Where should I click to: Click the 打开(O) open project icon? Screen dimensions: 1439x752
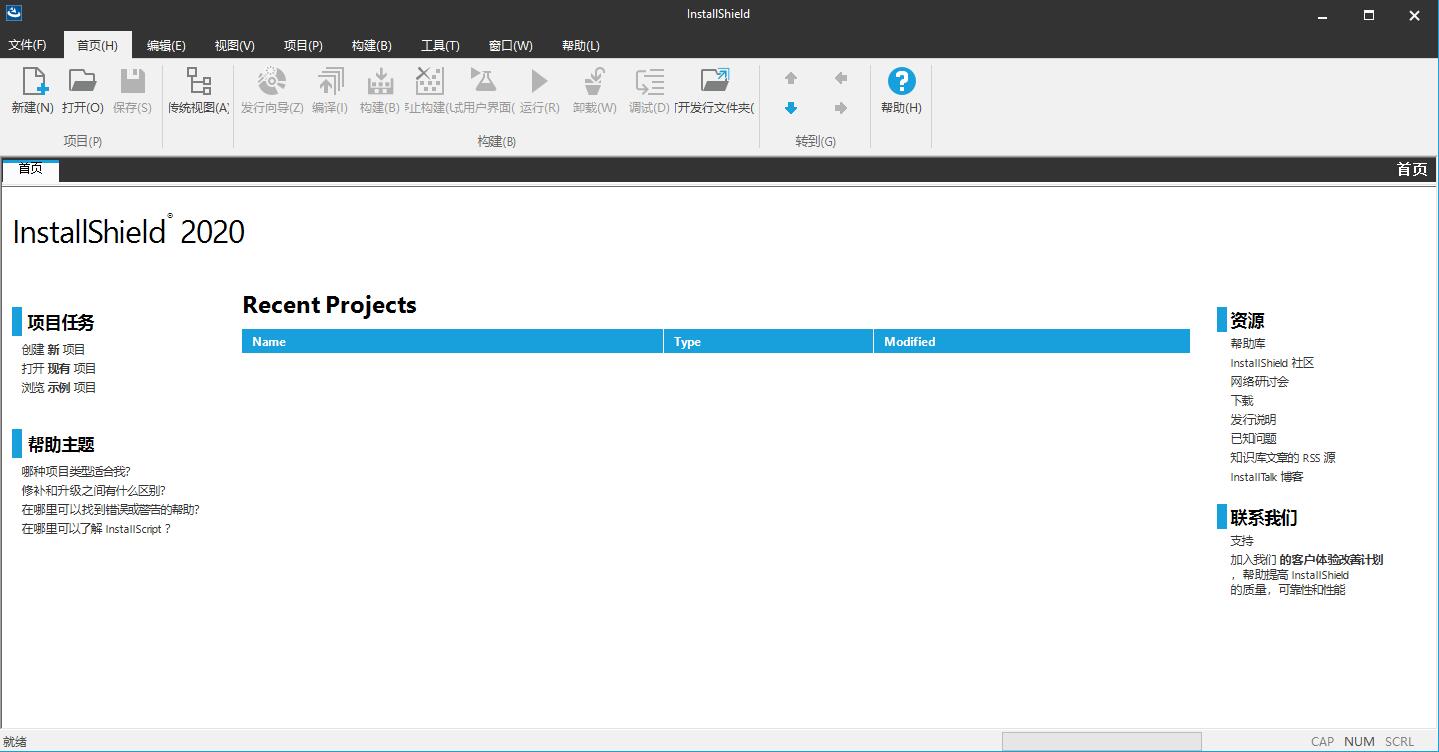point(82,81)
